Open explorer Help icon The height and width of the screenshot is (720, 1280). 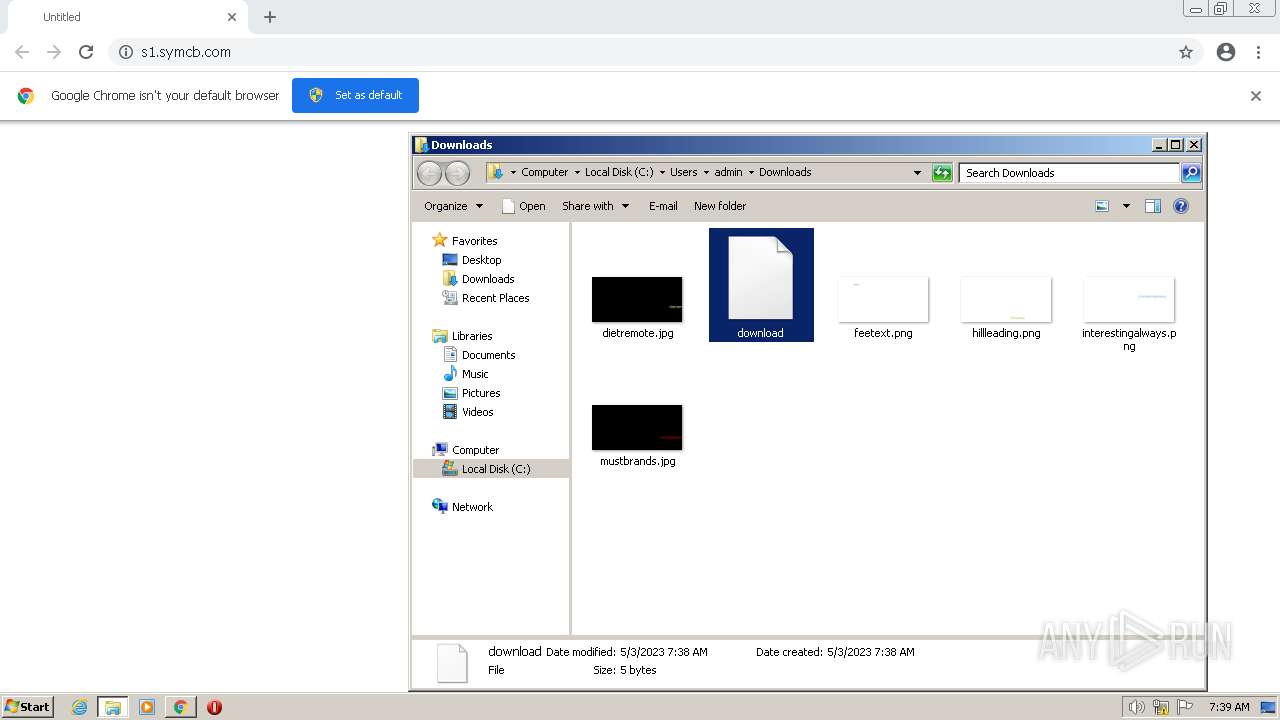[1181, 206]
